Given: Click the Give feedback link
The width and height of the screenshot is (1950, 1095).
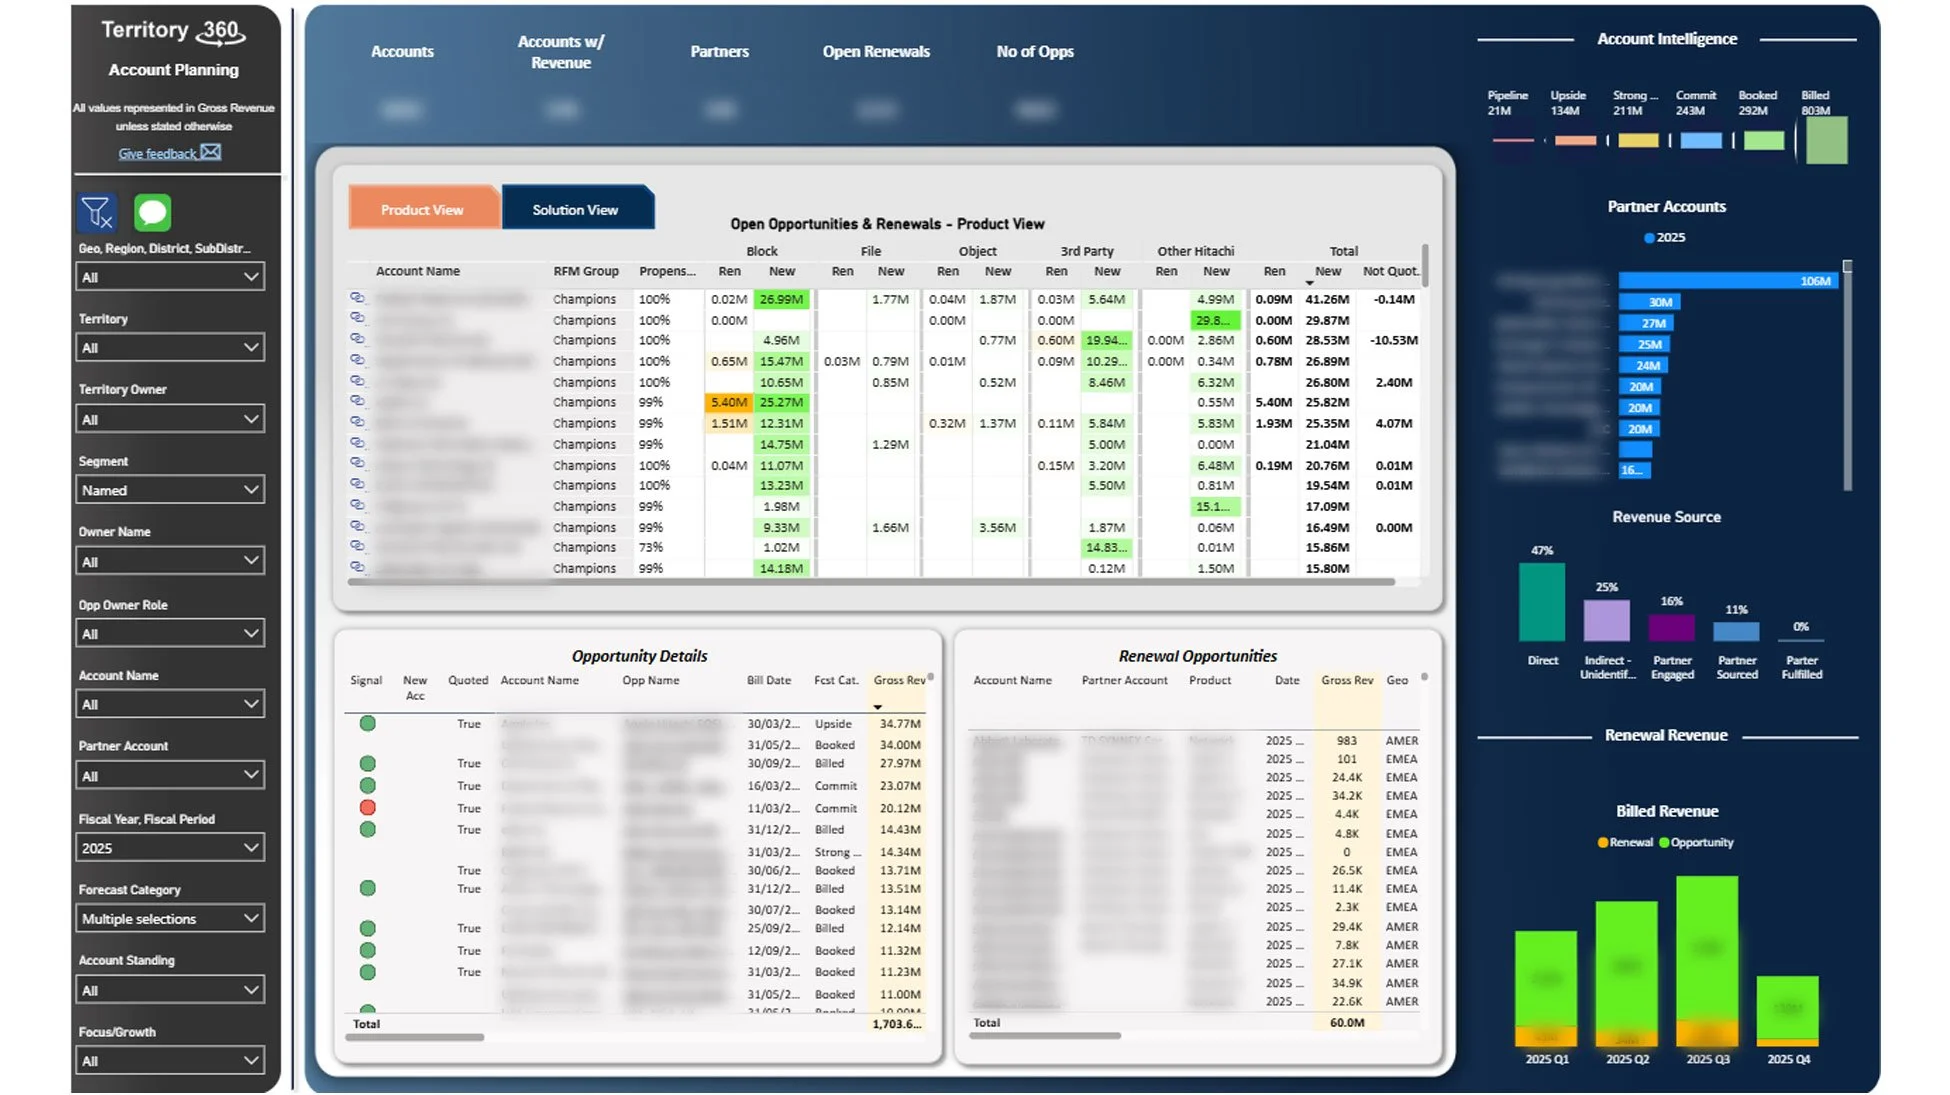Looking at the screenshot, I should [x=157, y=154].
